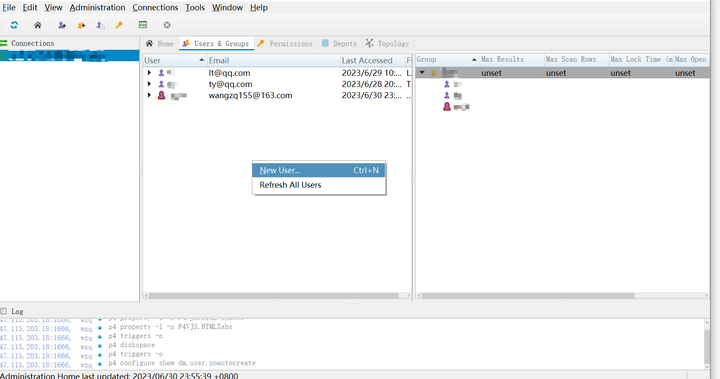Click the right scroll arrow under users list

coord(409,296)
